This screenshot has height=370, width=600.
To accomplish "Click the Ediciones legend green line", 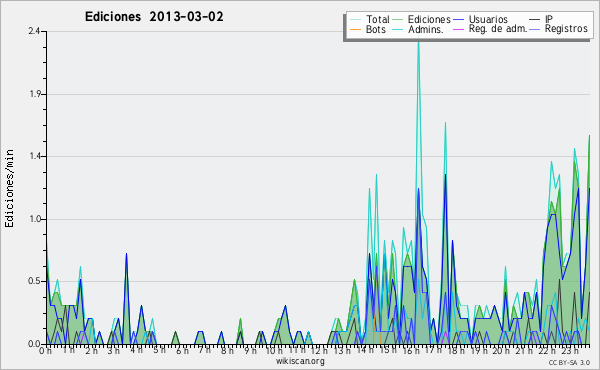I will tap(398, 20).
